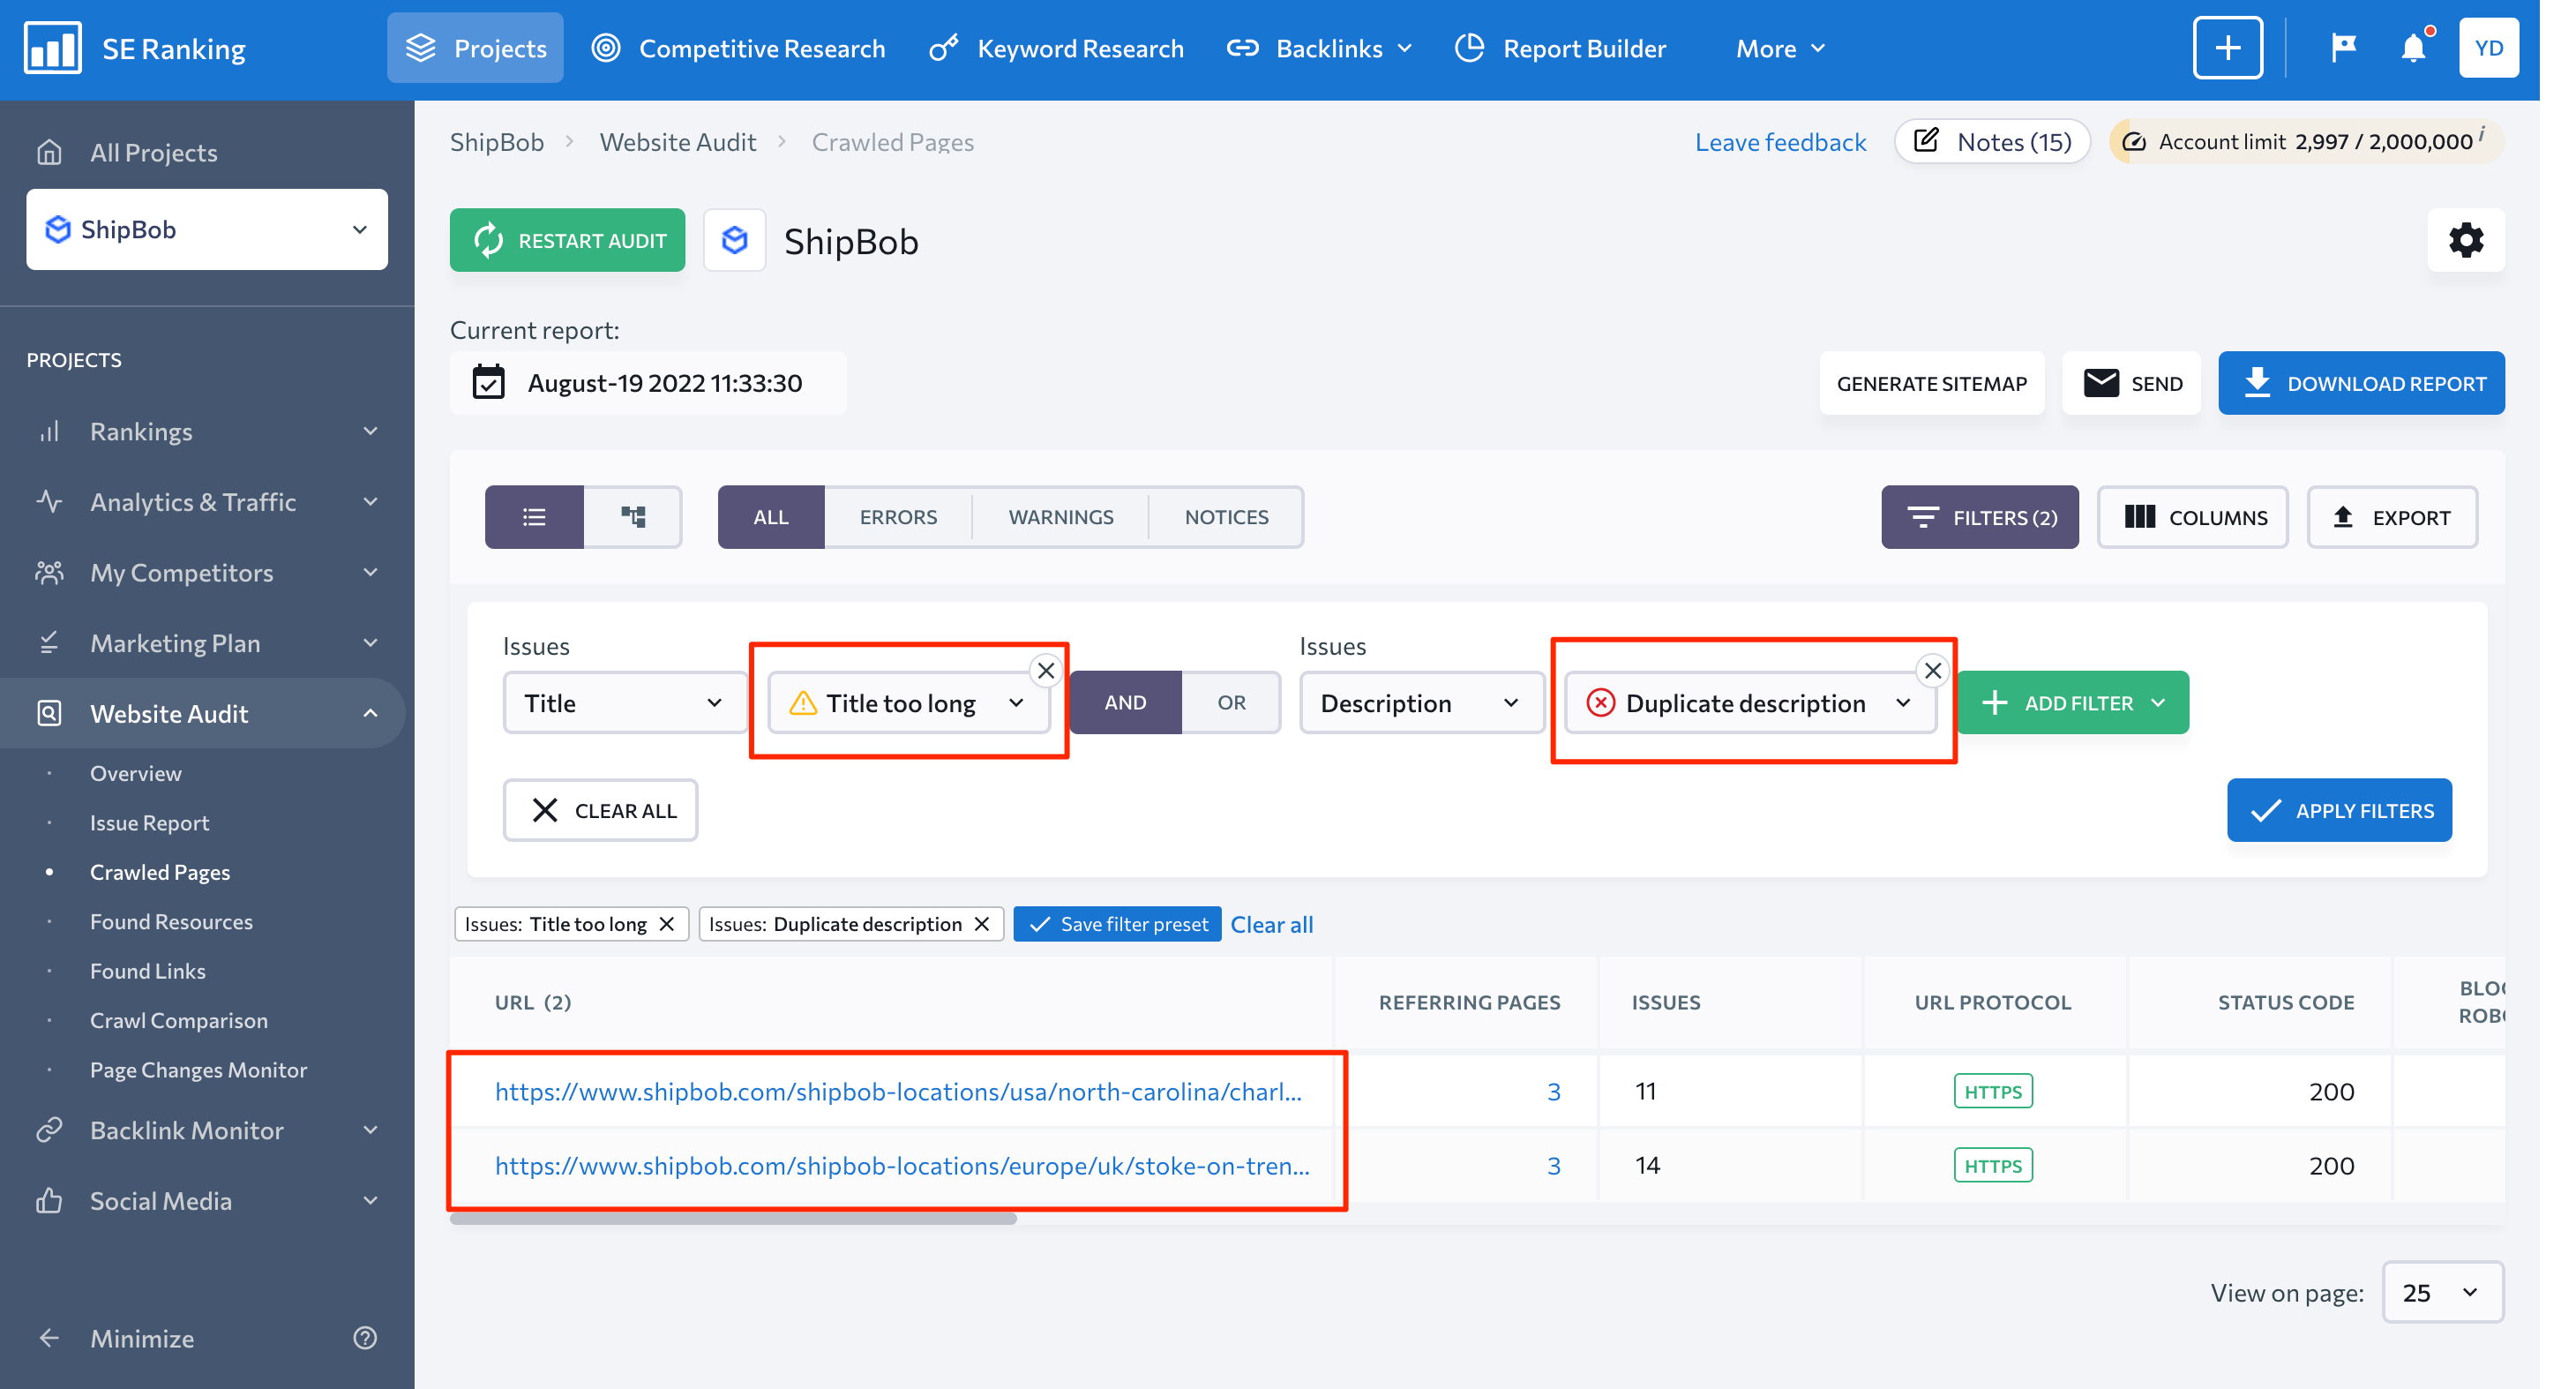Open the Backlinks menu in top nav
This screenshot has width=2576, height=1389.
(x=1319, y=48)
